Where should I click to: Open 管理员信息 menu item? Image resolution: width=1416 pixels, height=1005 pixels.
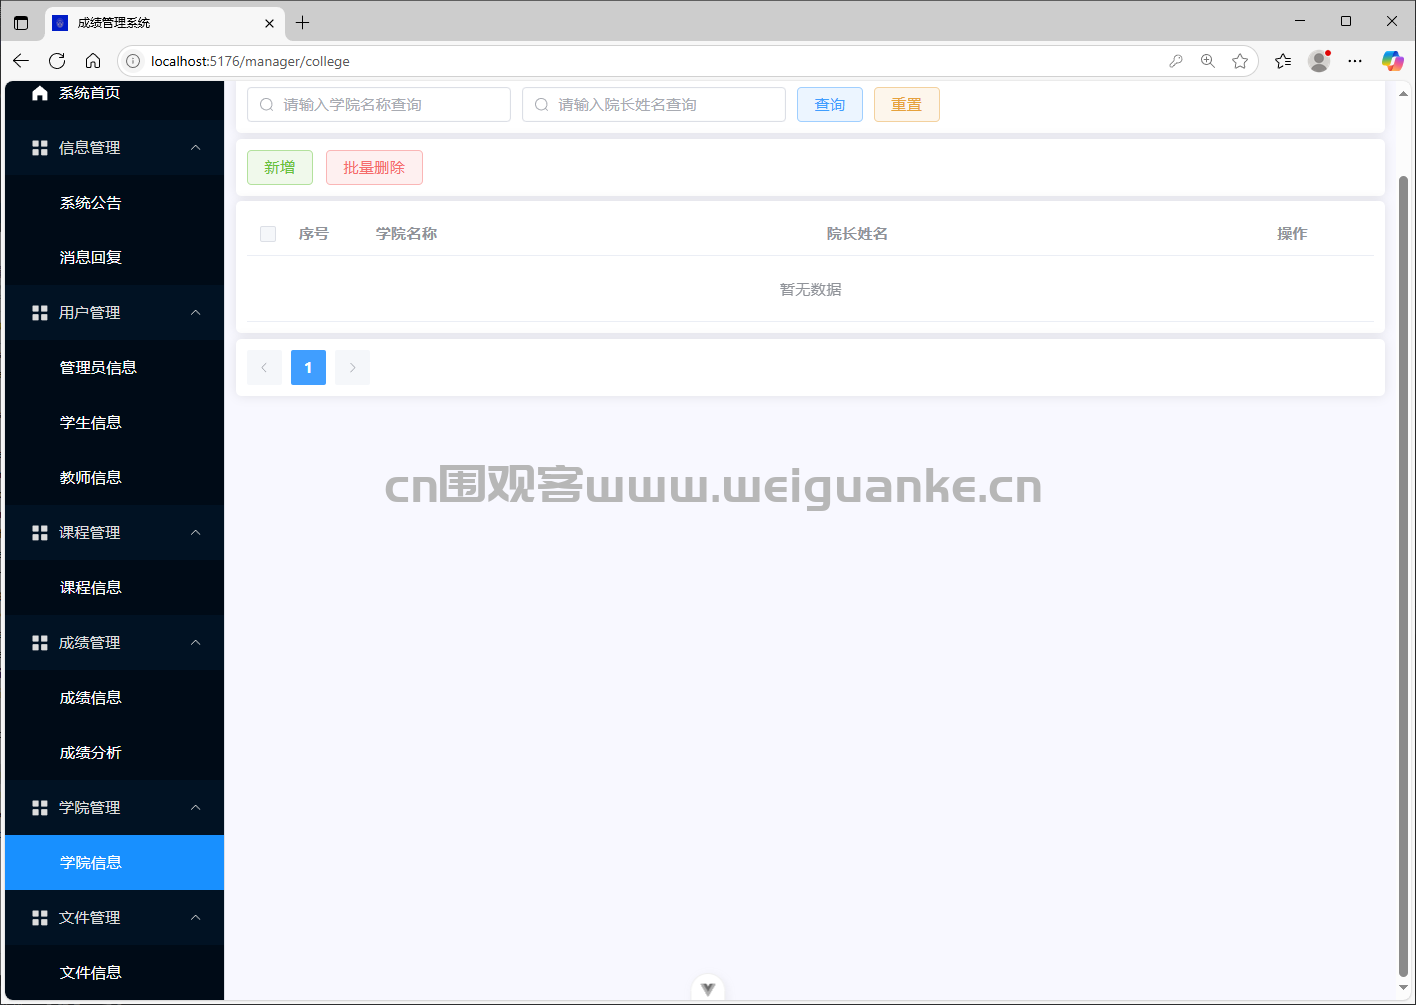pyautogui.click(x=114, y=368)
